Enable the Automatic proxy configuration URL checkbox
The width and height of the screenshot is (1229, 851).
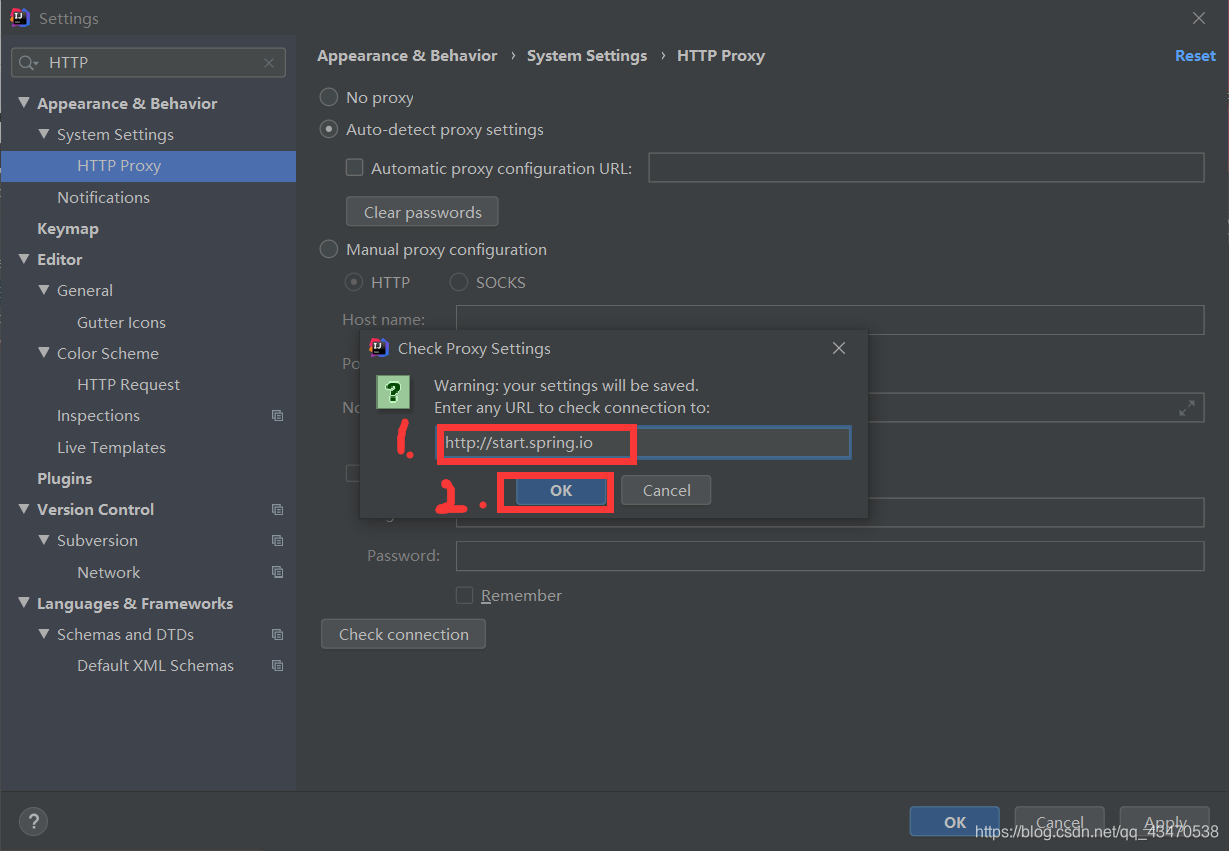tap(354, 168)
